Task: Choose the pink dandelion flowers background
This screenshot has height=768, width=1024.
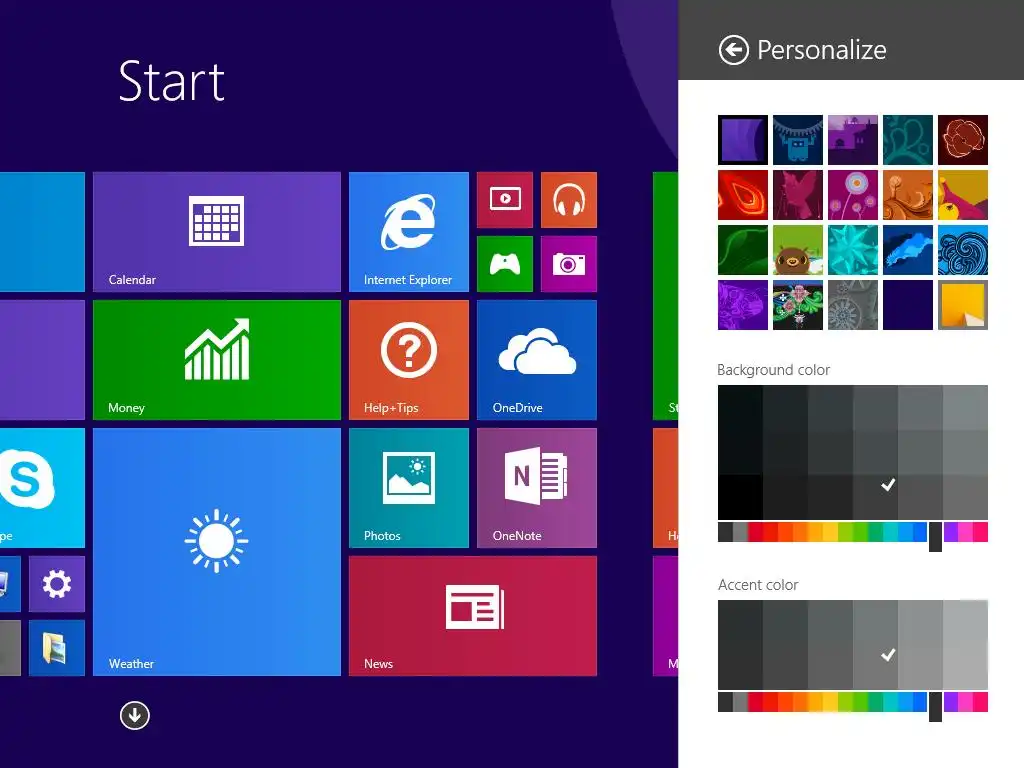Action: coord(853,195)
